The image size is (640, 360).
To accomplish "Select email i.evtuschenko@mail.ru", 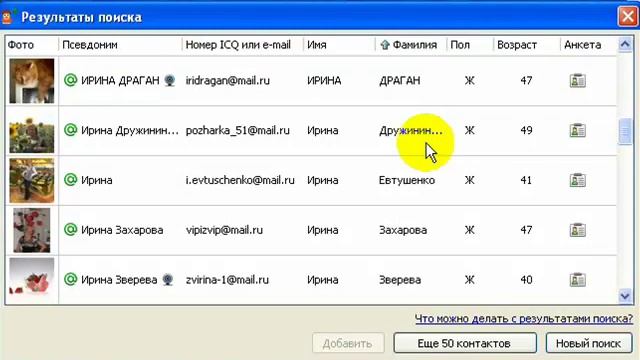I will [240, 180].
